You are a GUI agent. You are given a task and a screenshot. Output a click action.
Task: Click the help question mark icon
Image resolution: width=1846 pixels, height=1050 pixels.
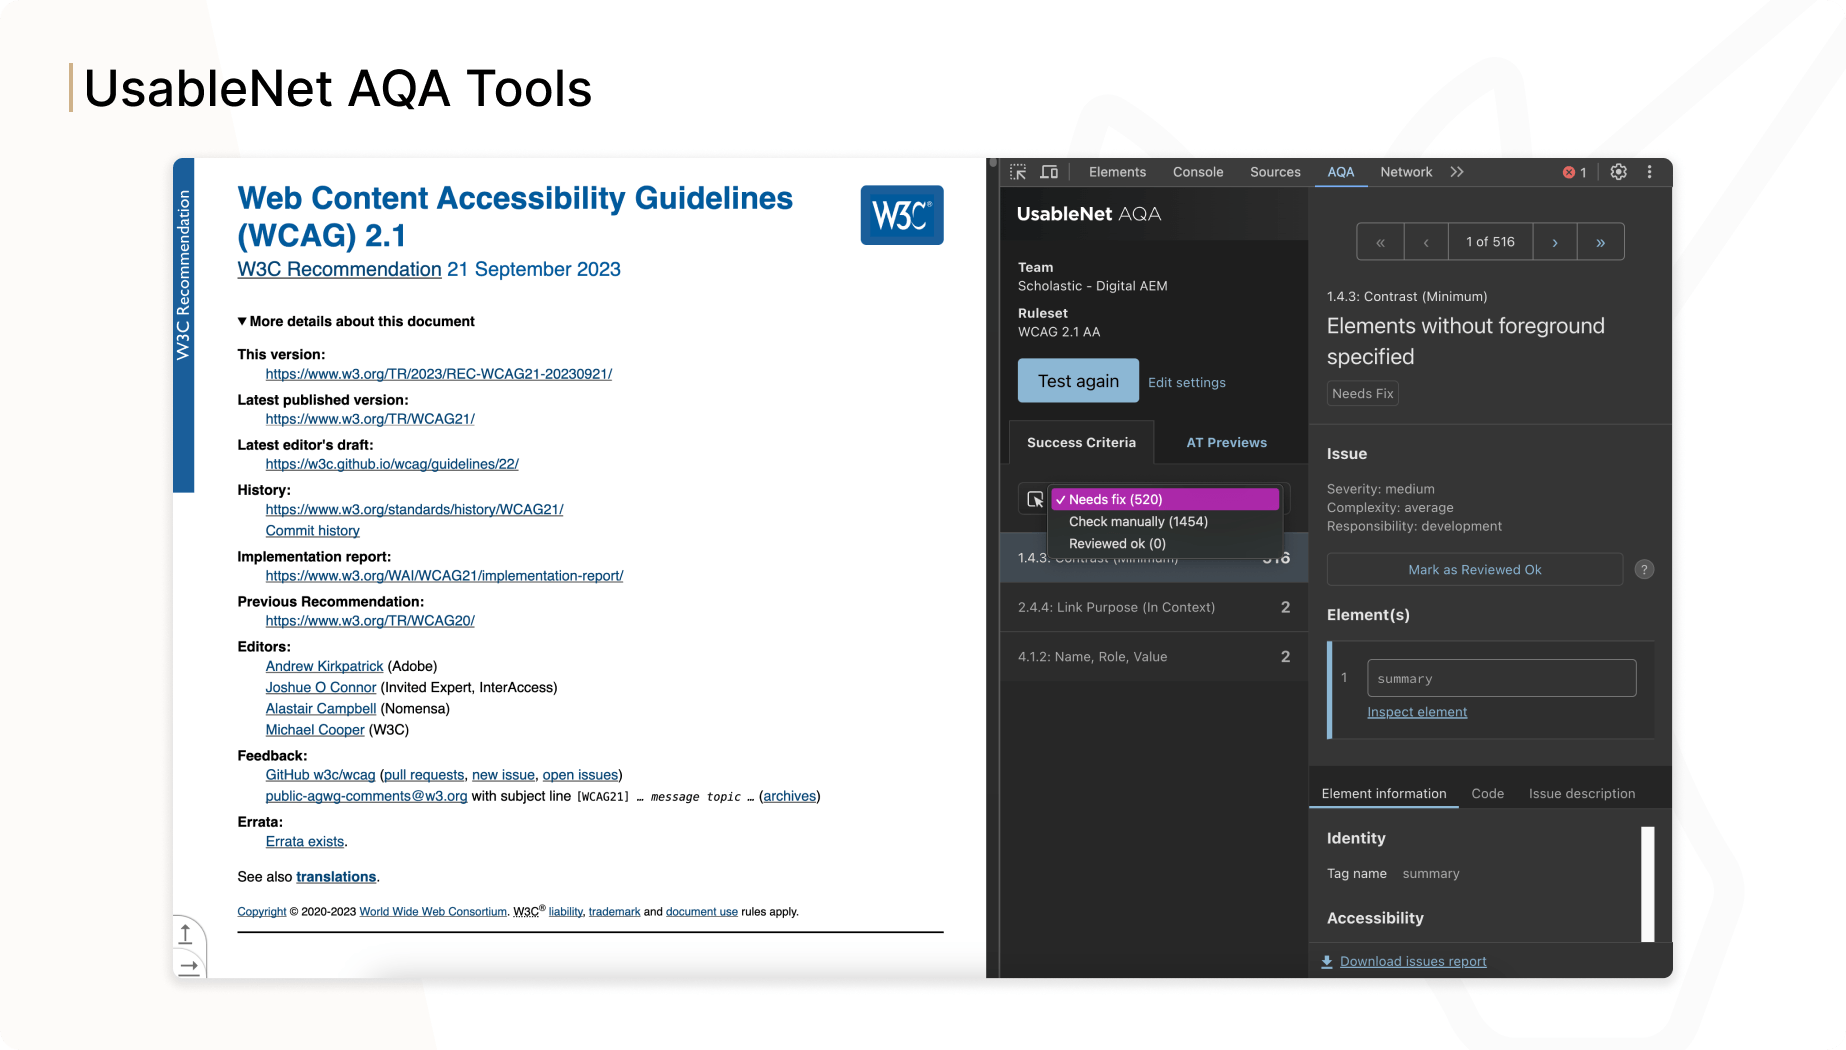(1644, 569)
